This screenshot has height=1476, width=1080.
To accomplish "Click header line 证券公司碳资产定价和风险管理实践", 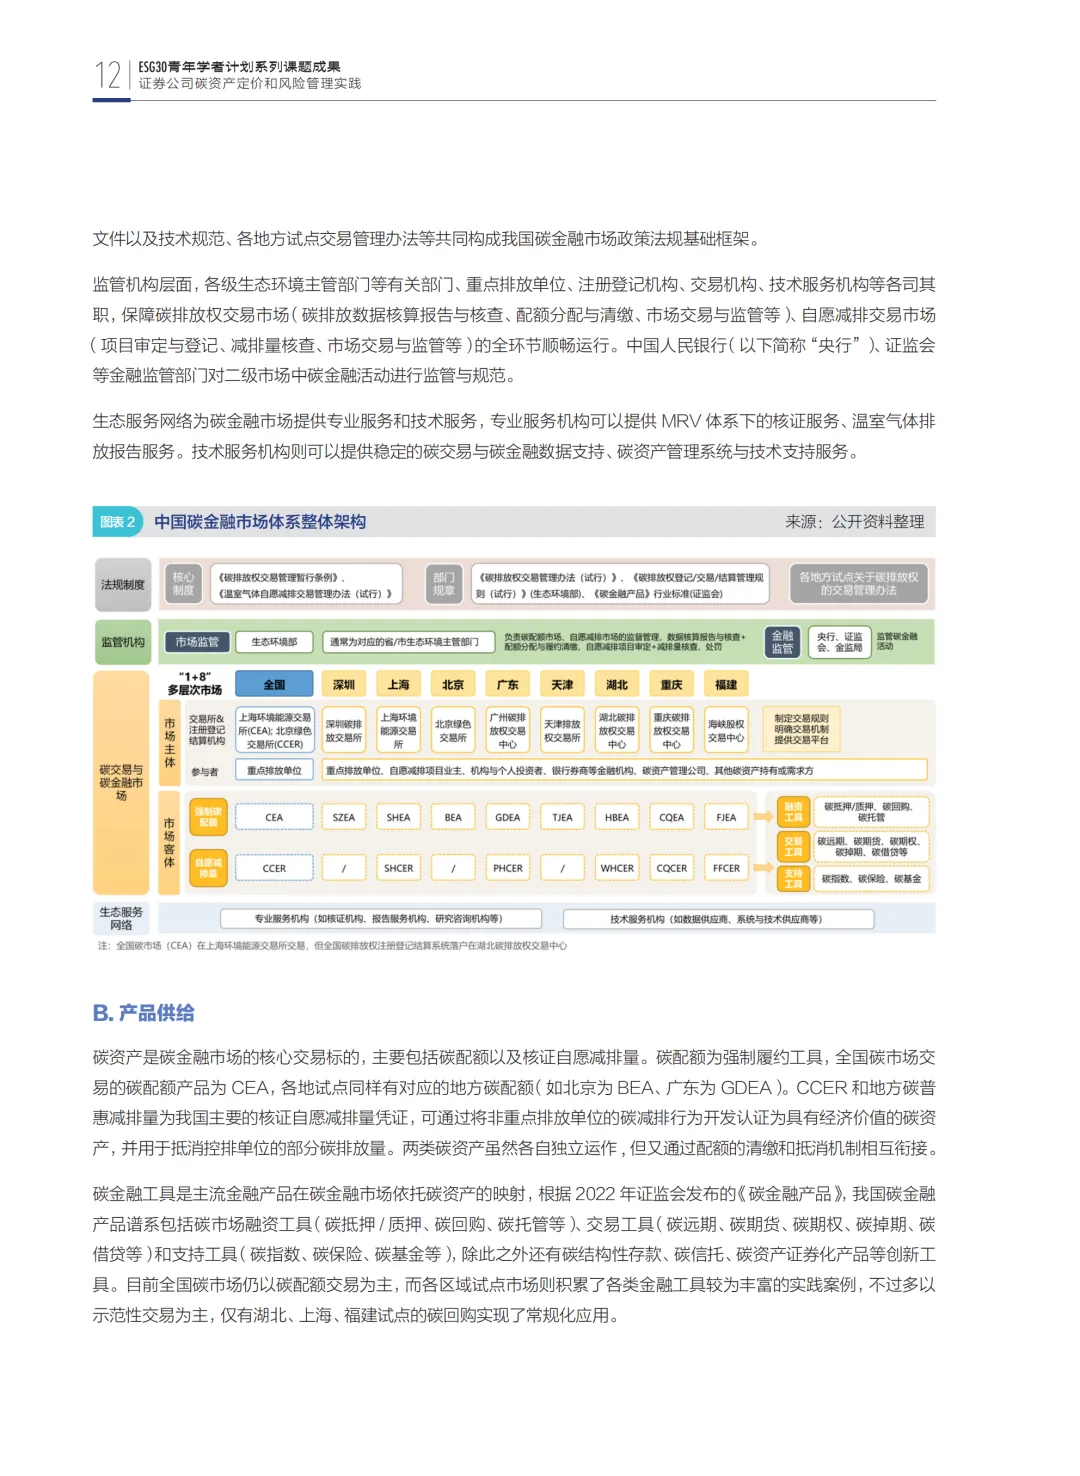I will click(250, 84).
